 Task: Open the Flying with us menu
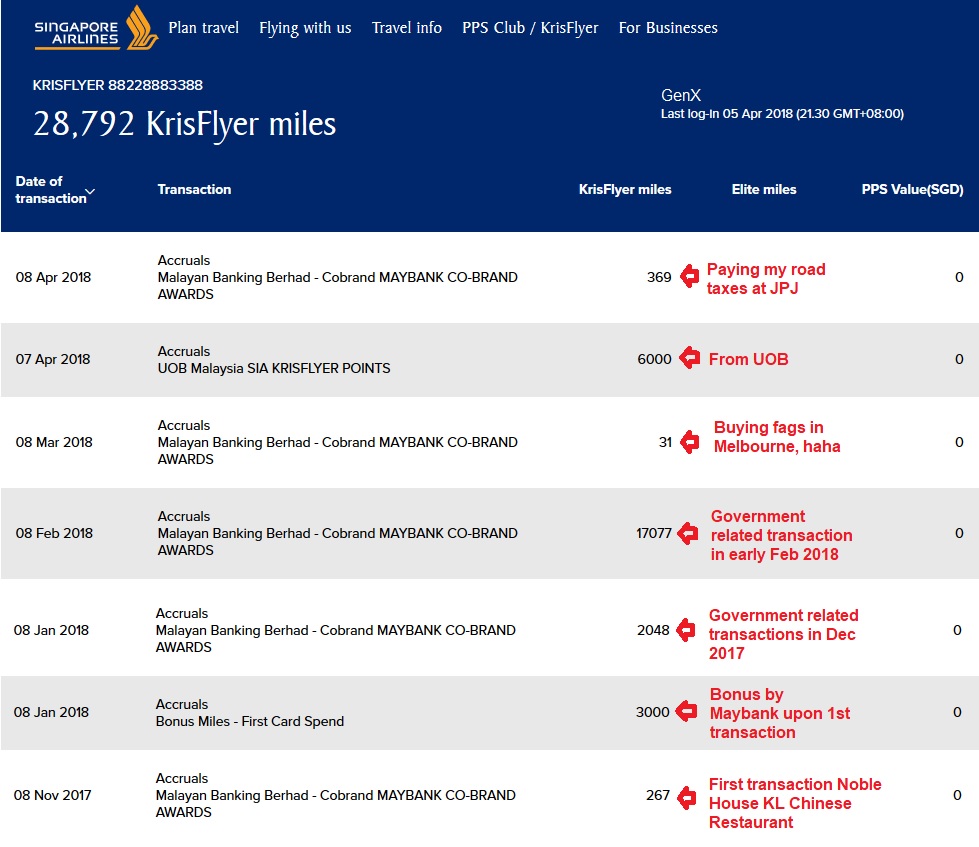tap(305, 28)
